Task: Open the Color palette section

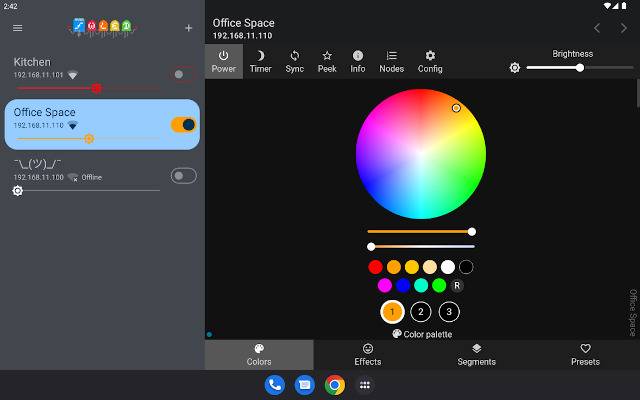Action: pos(422,334)
